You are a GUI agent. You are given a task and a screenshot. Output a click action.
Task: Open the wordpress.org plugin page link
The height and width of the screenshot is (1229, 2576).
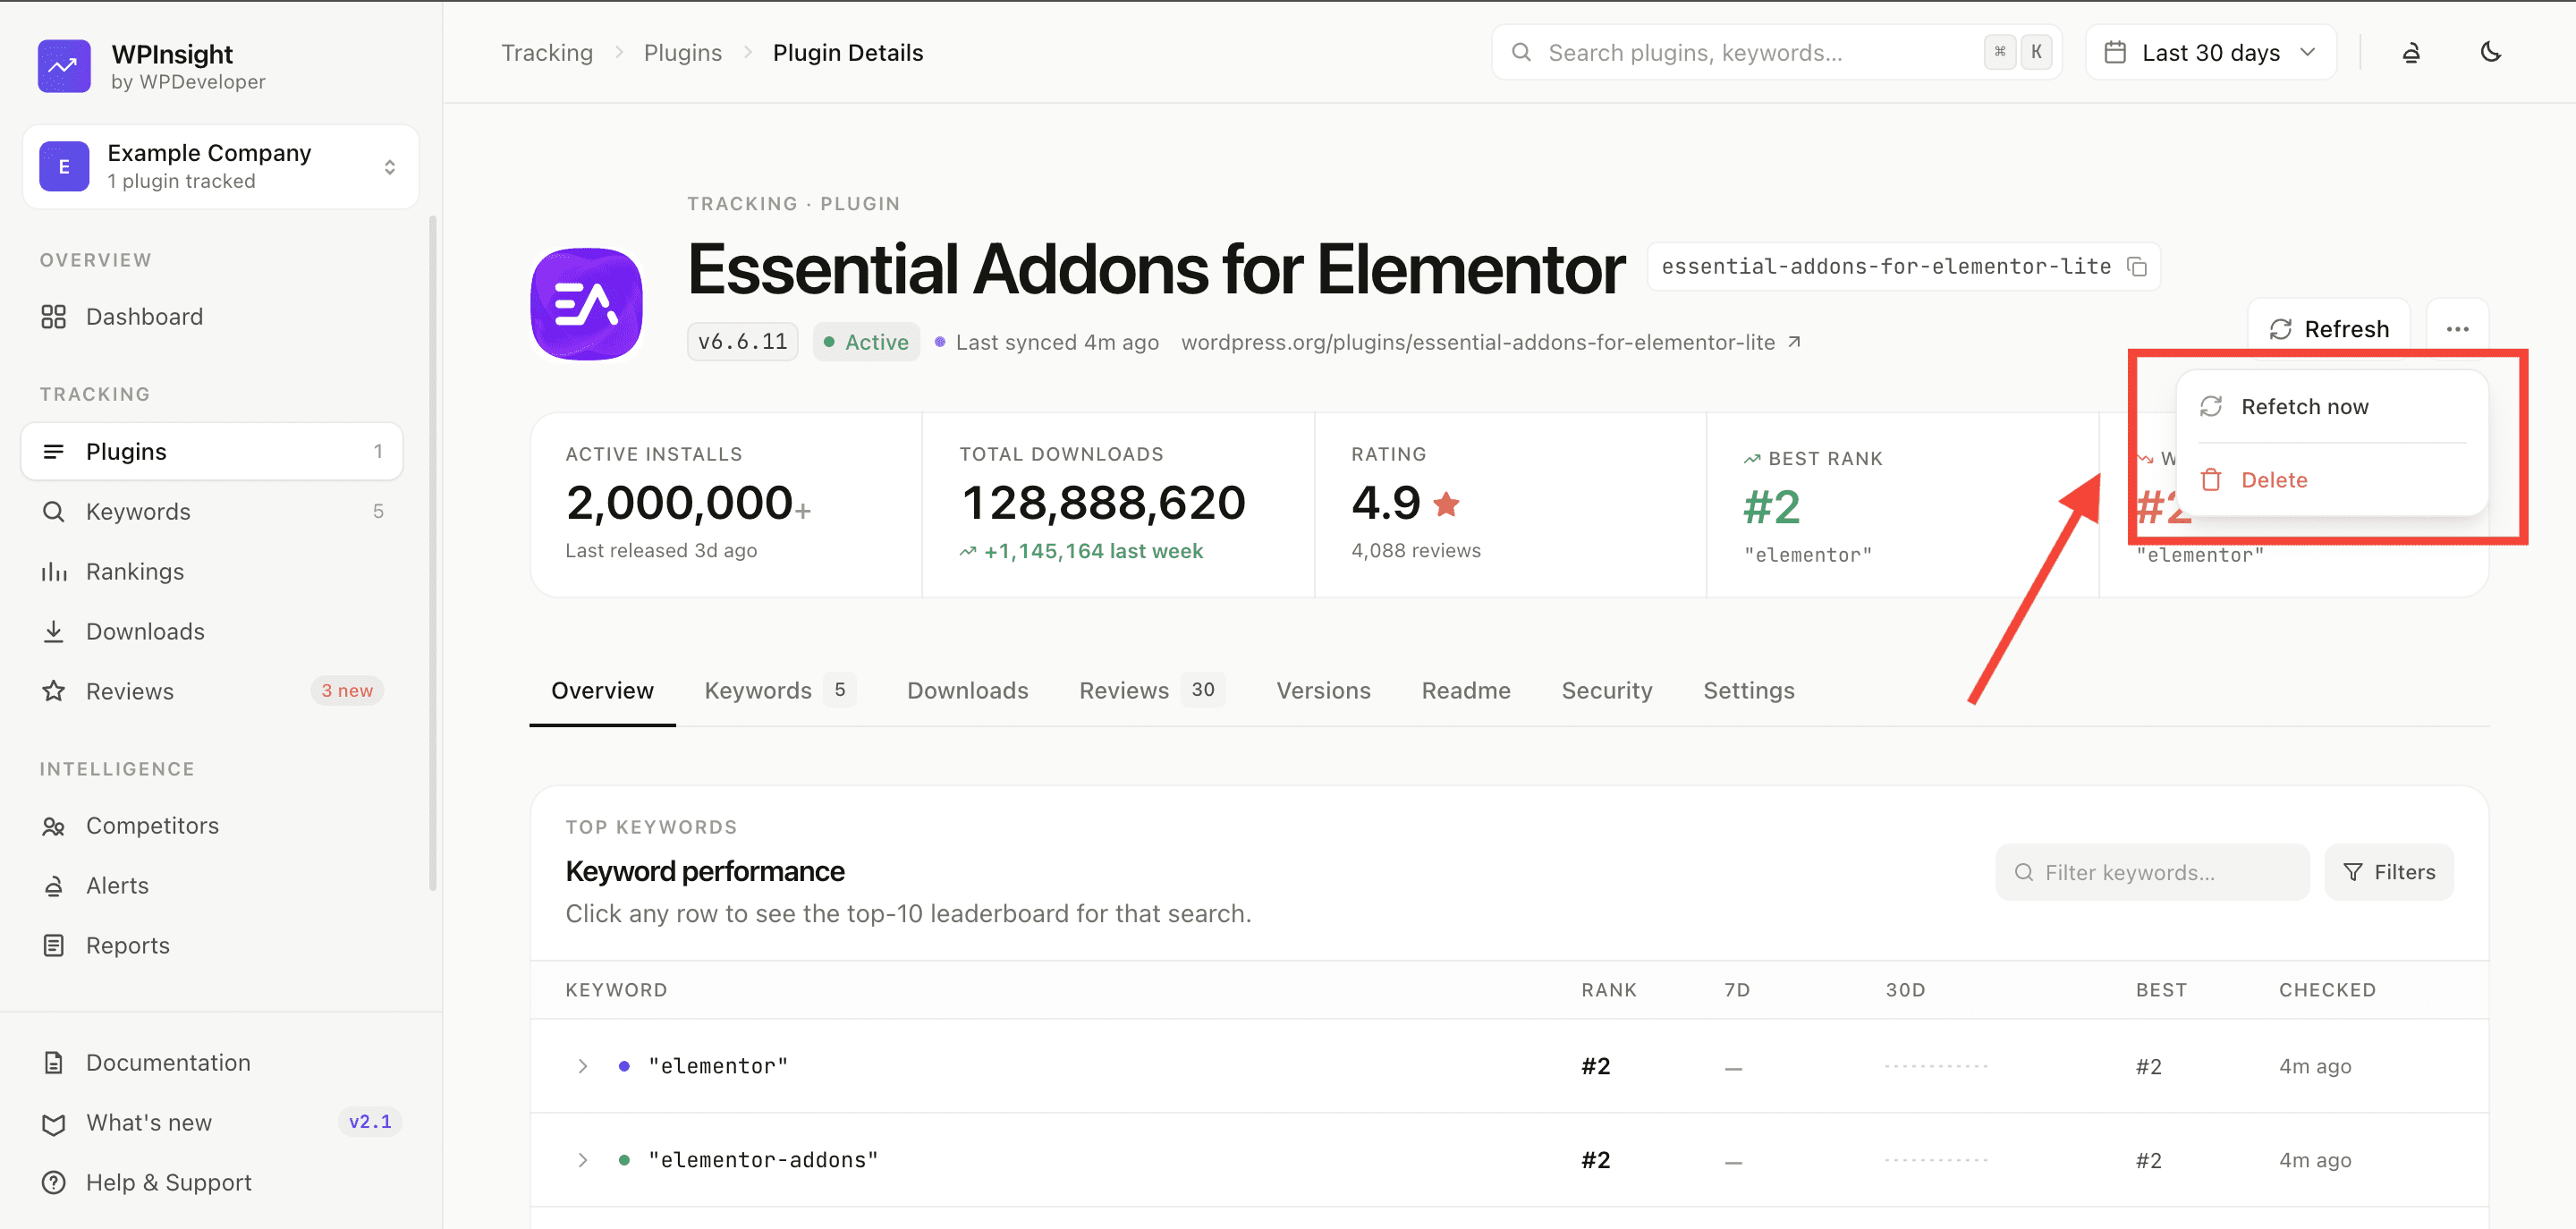[1491, 343]
